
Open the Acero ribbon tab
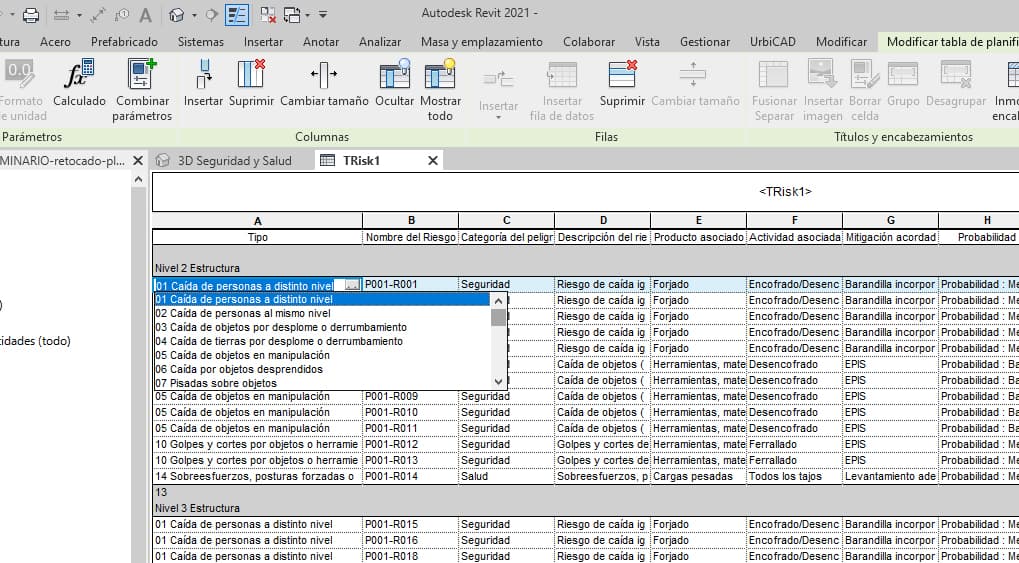pos(55,42)
